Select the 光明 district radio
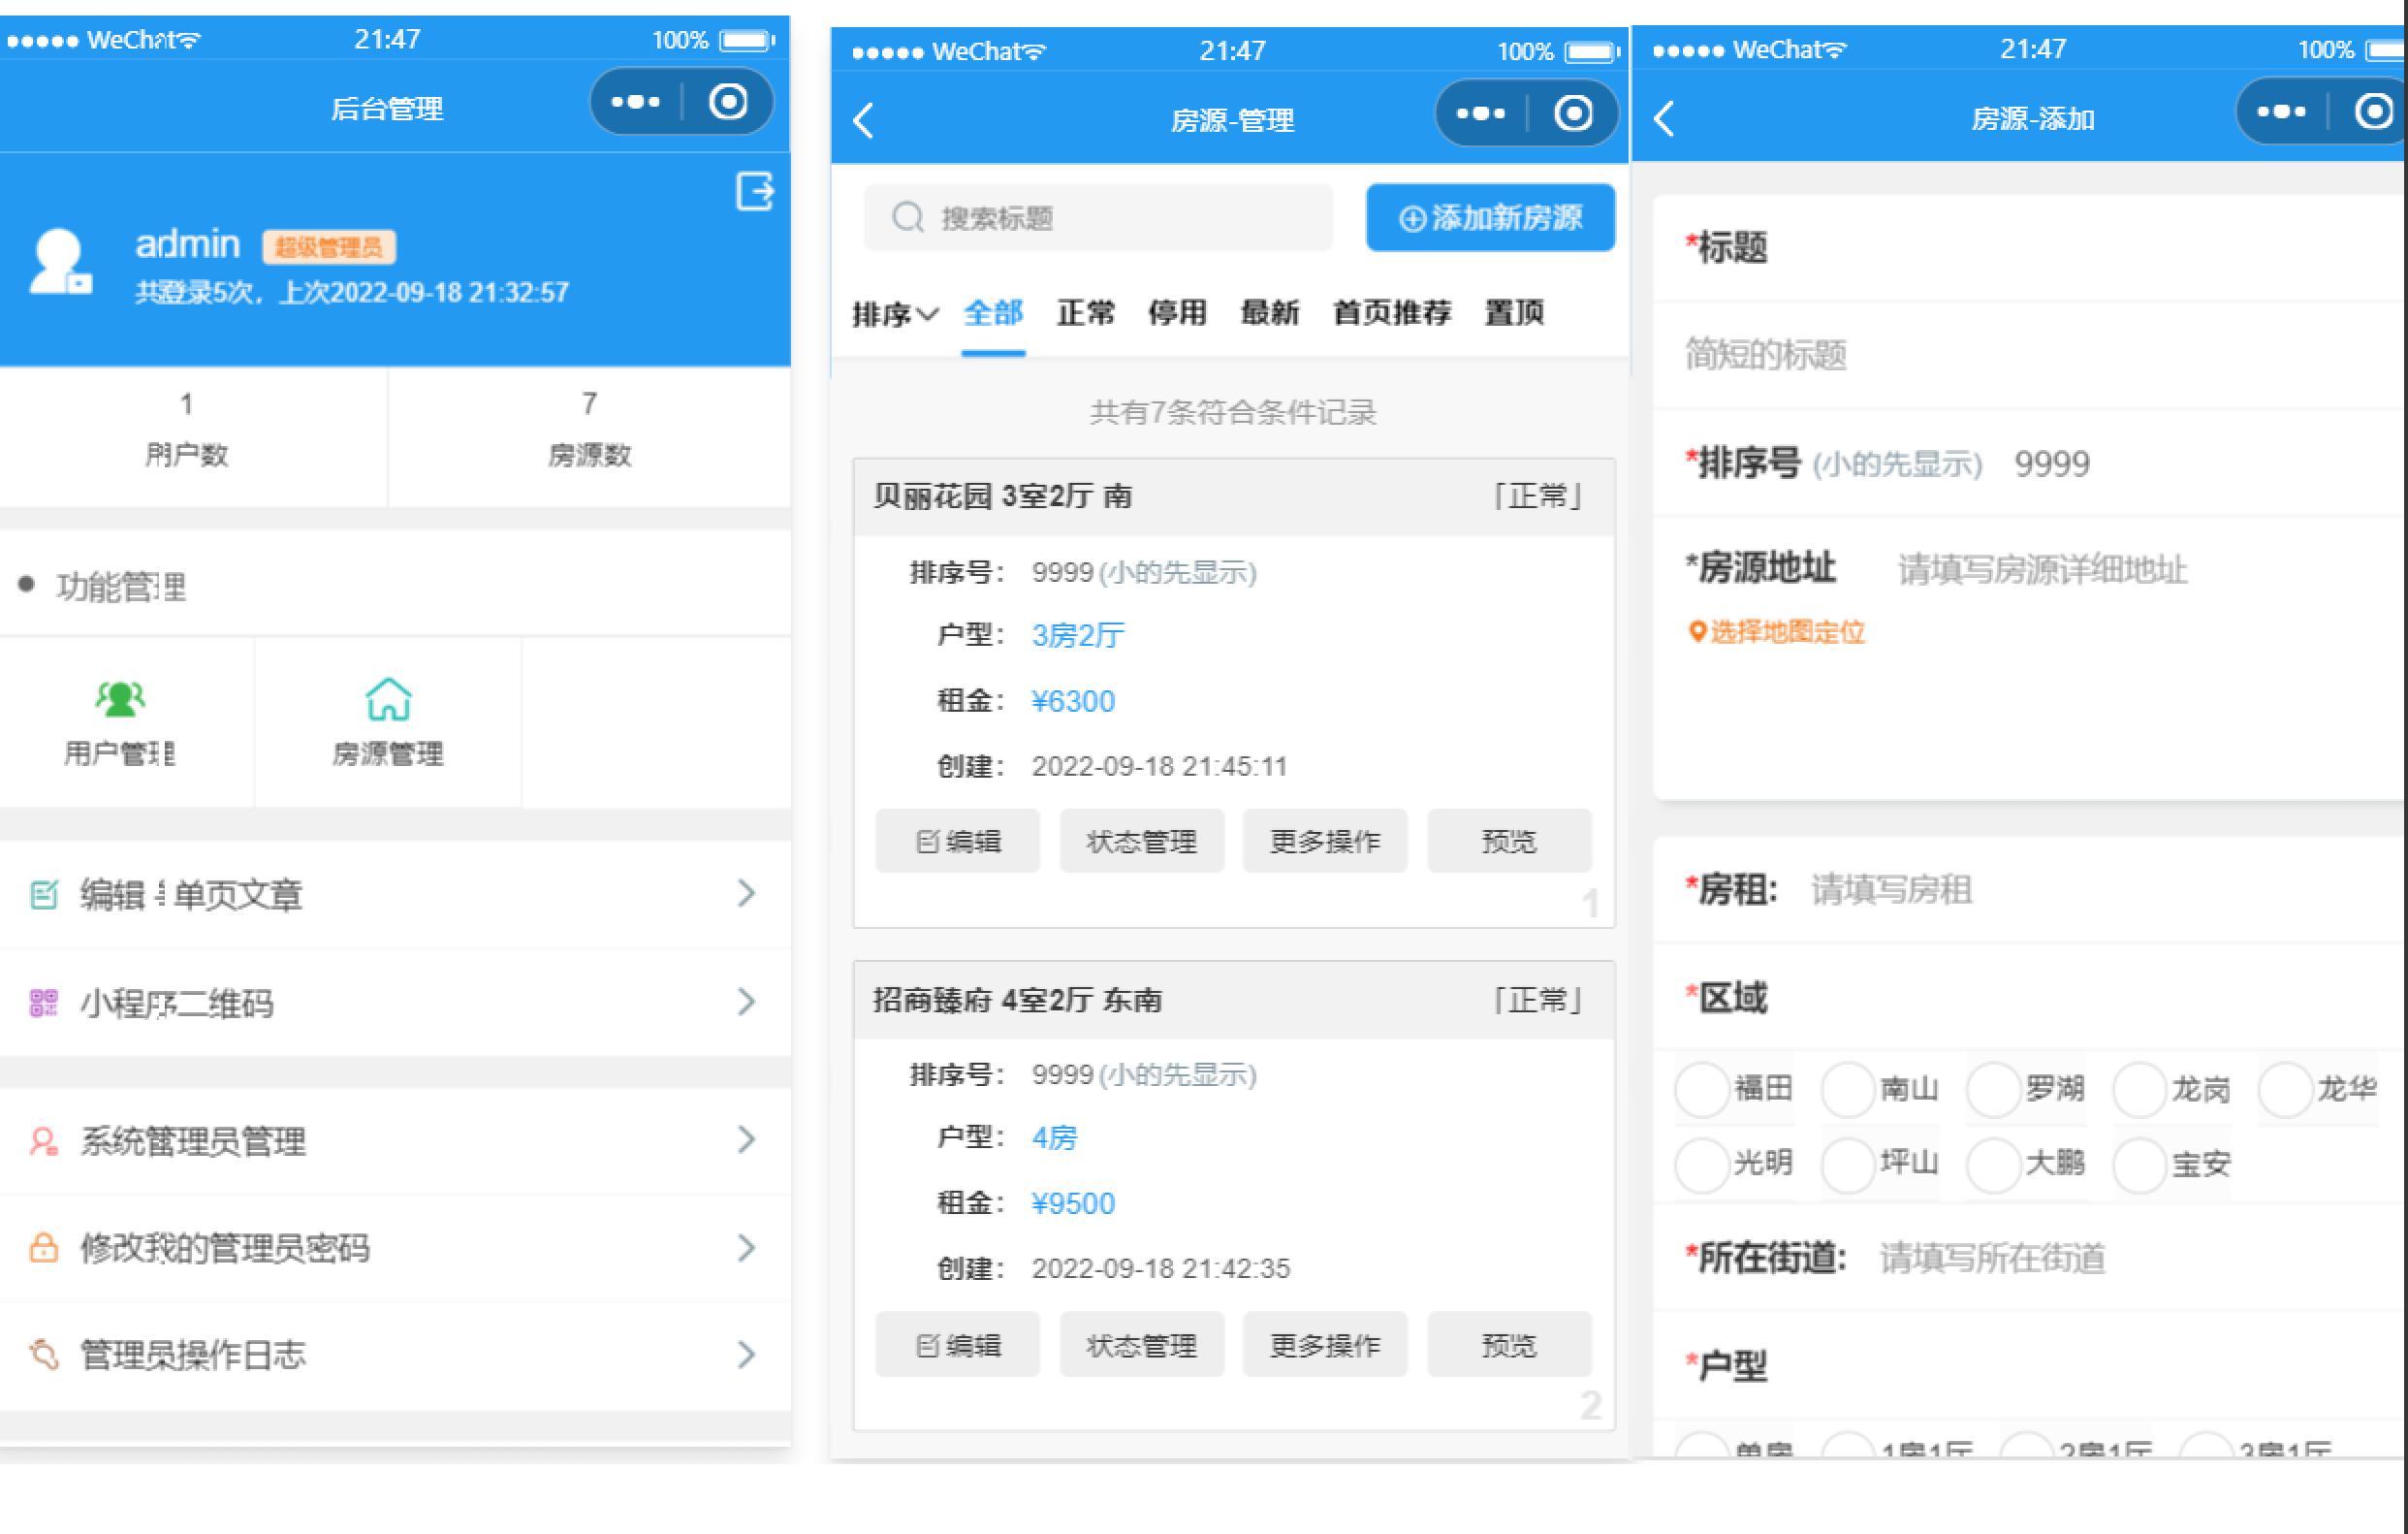This screenshot has width=2408, height=1534. coord(1702,1164)
